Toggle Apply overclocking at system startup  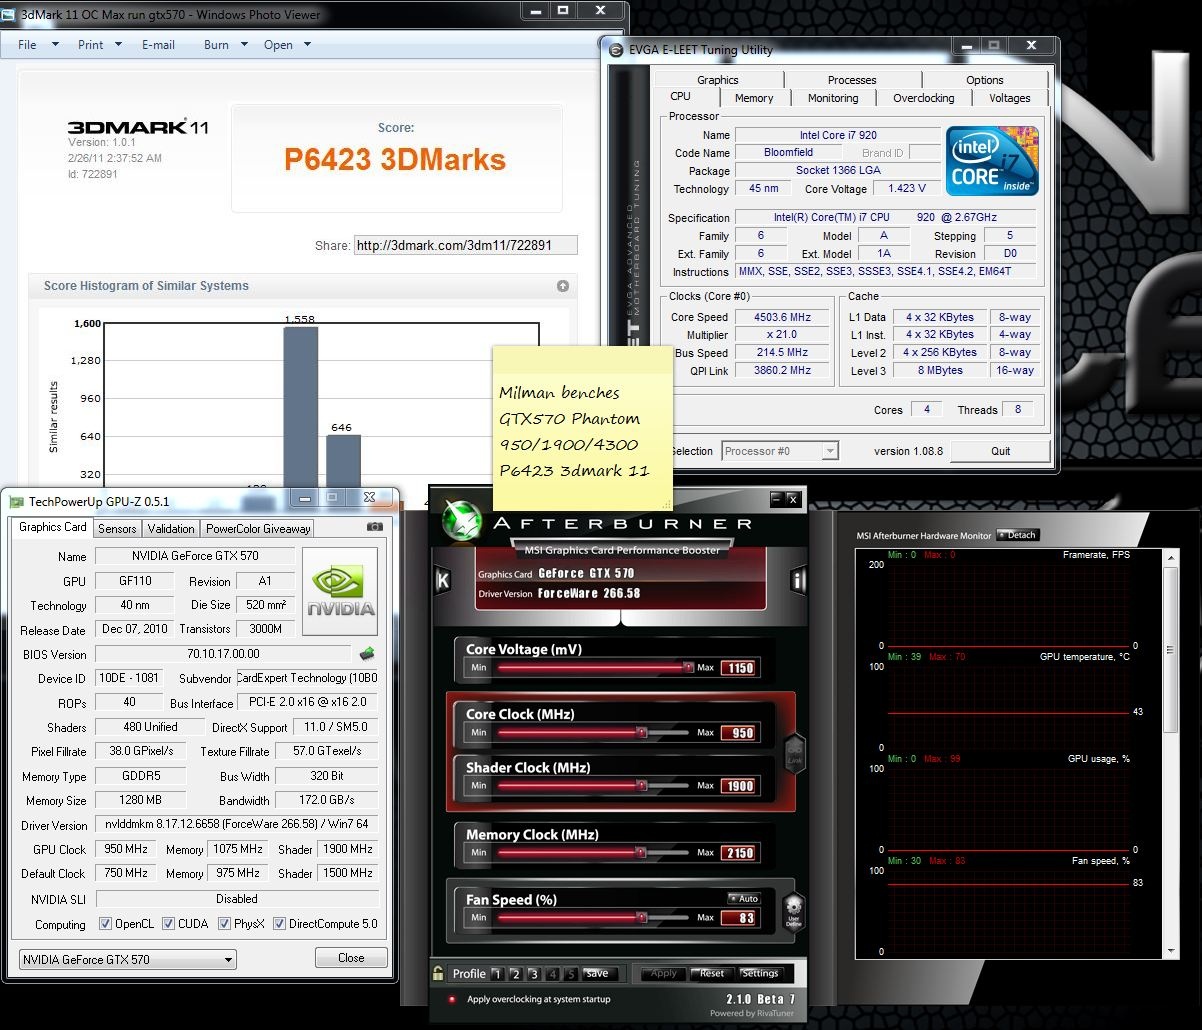pos(452,999)
